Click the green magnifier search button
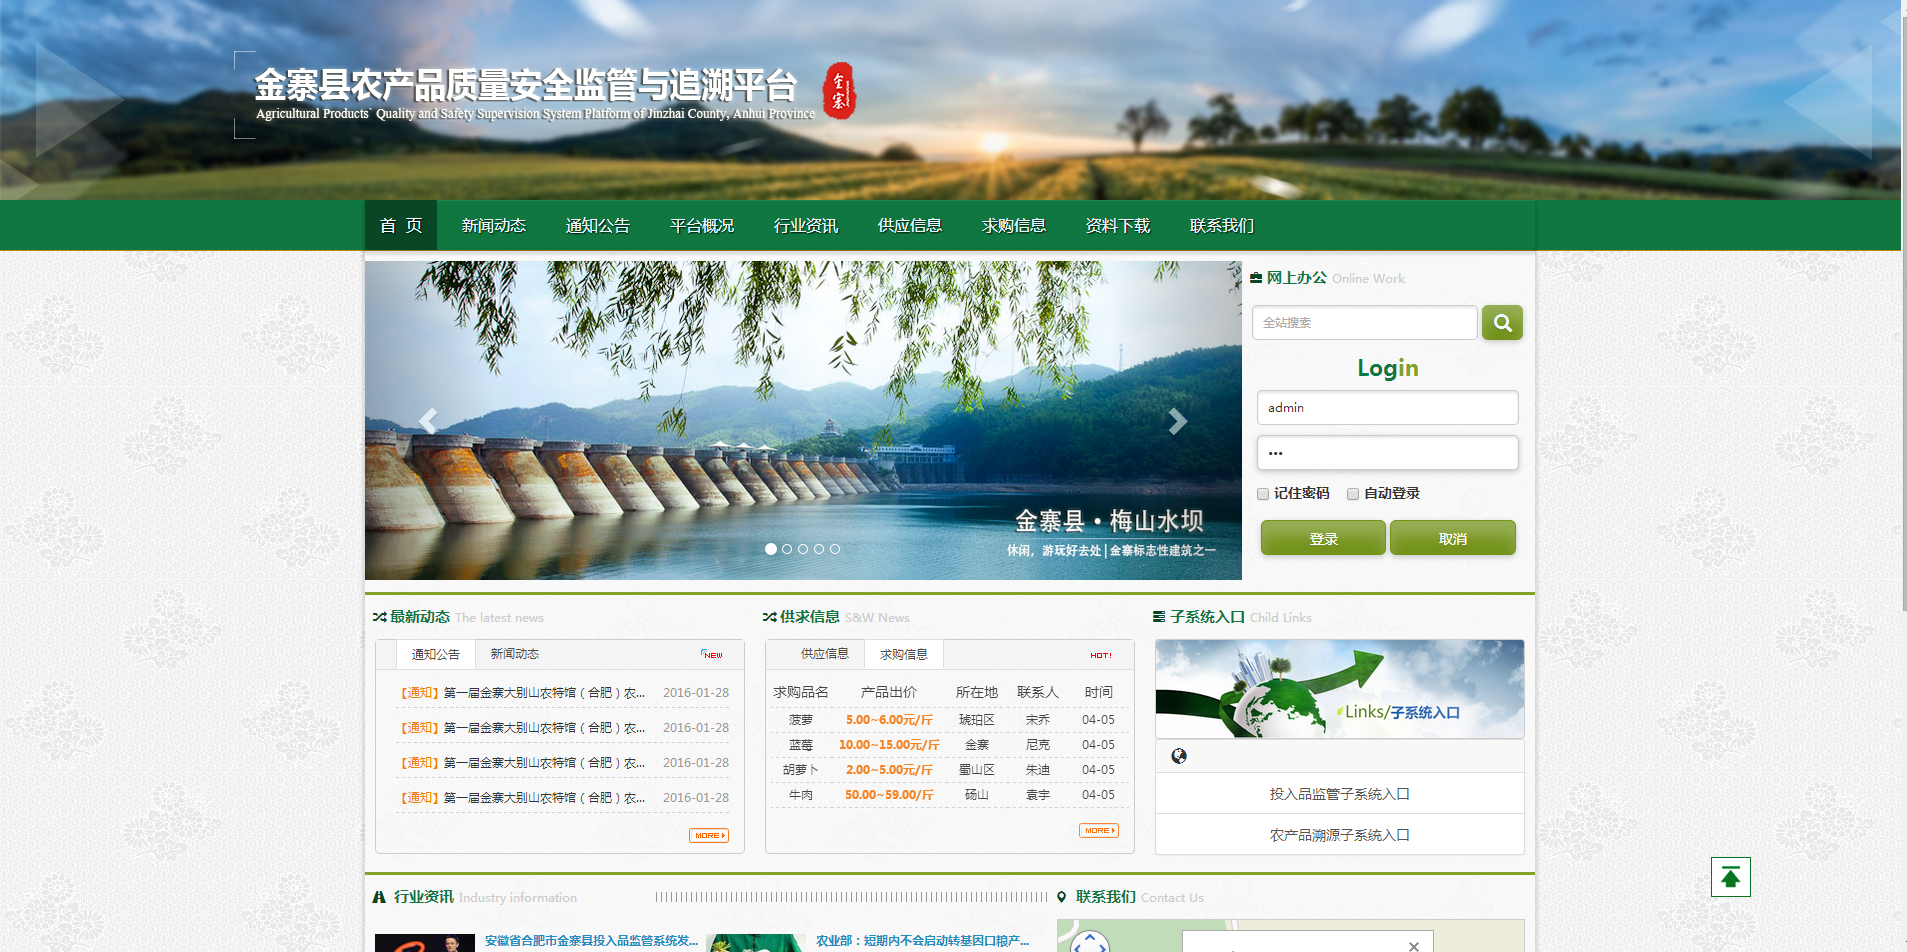The width and height of the screenshot is (1907, 952). pos(1501,323)
